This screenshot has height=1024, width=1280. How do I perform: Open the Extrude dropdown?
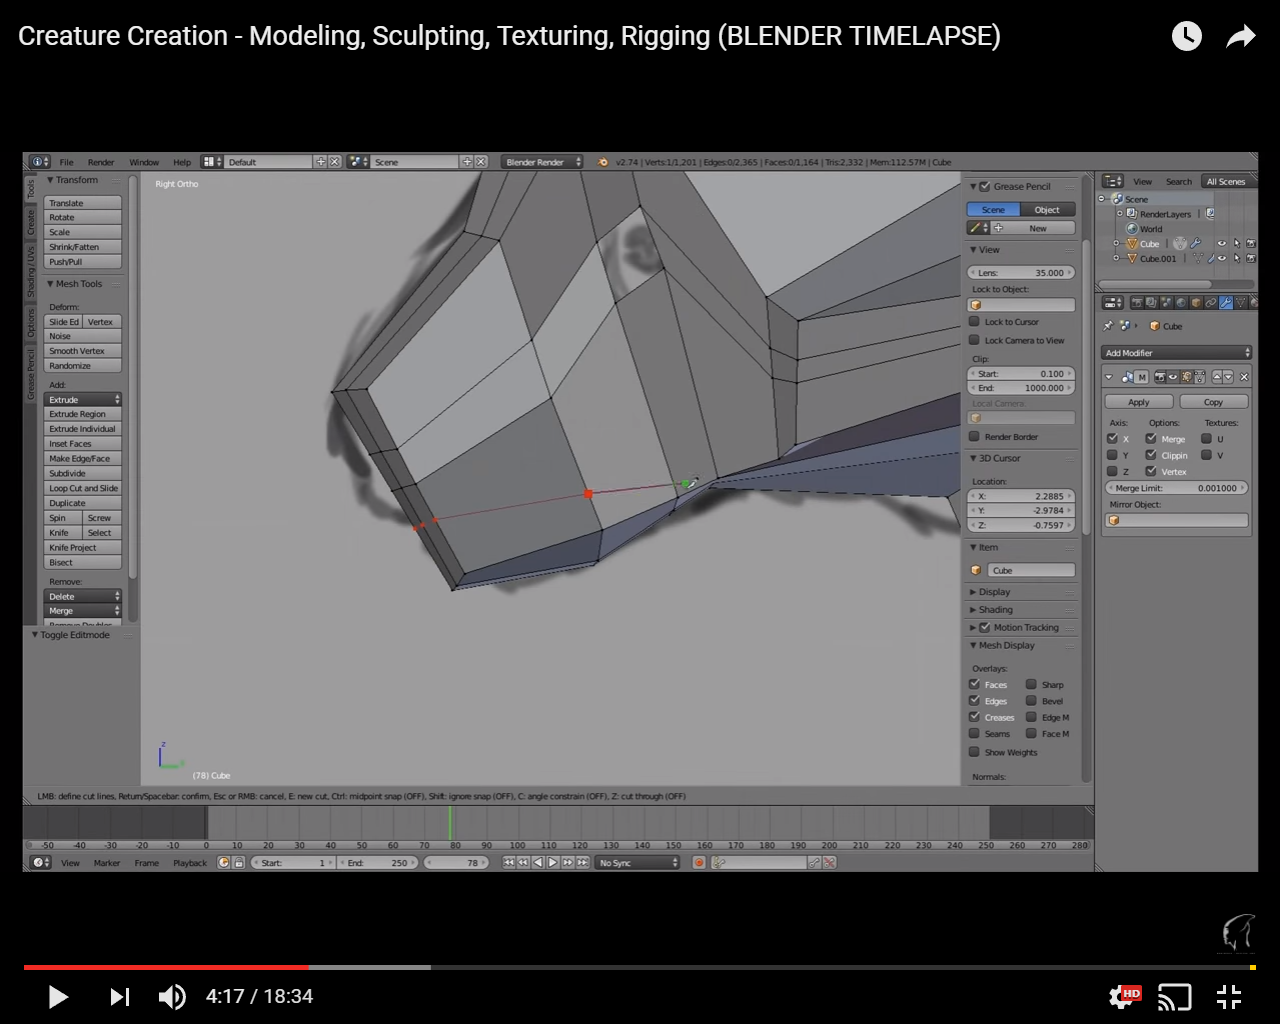84,399
